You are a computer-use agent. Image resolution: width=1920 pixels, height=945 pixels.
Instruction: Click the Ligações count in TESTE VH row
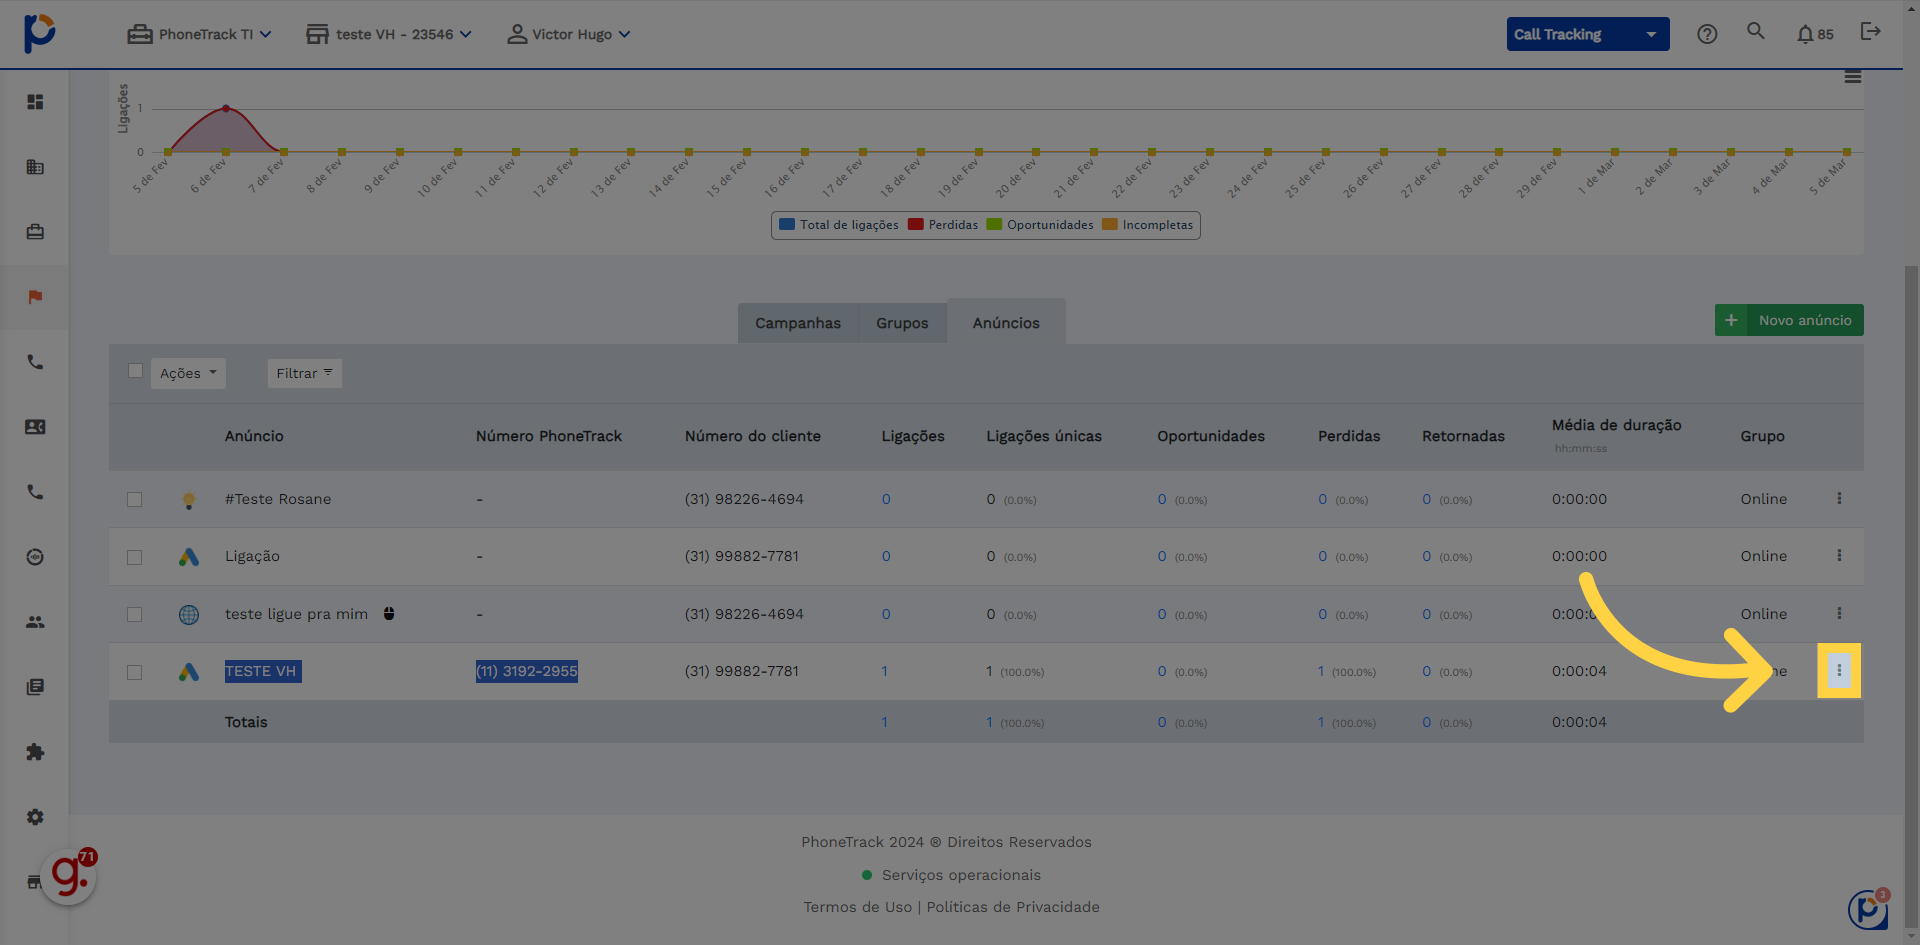pos(885,671)
